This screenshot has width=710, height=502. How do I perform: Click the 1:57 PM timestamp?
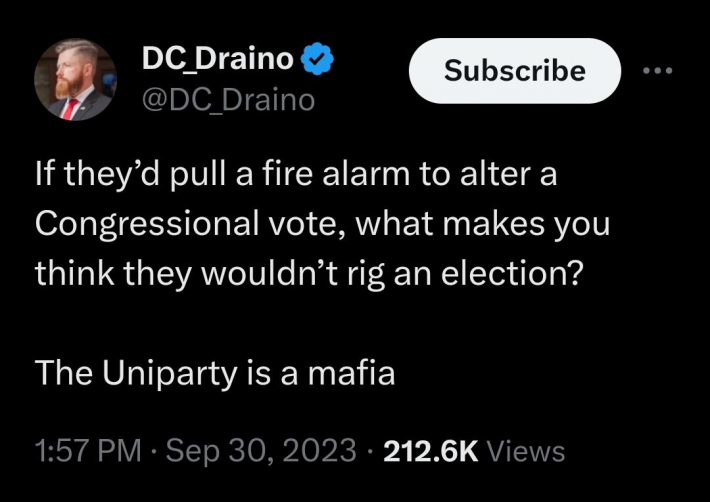[x=87, y=452]
